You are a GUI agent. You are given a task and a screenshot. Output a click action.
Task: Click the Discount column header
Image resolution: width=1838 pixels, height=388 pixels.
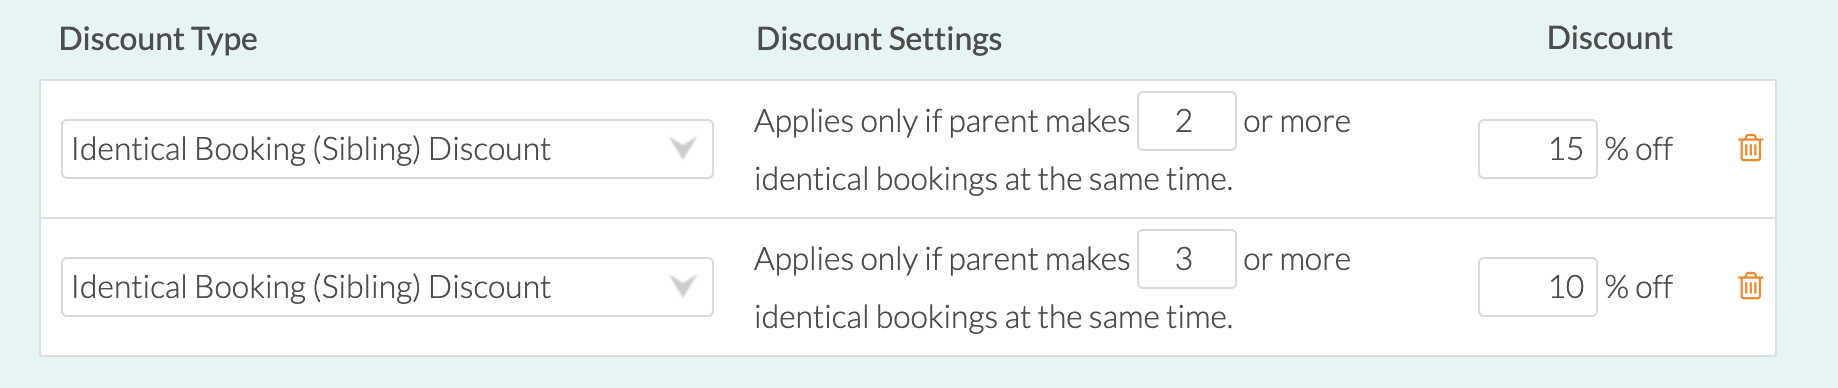click(1609, 38)
